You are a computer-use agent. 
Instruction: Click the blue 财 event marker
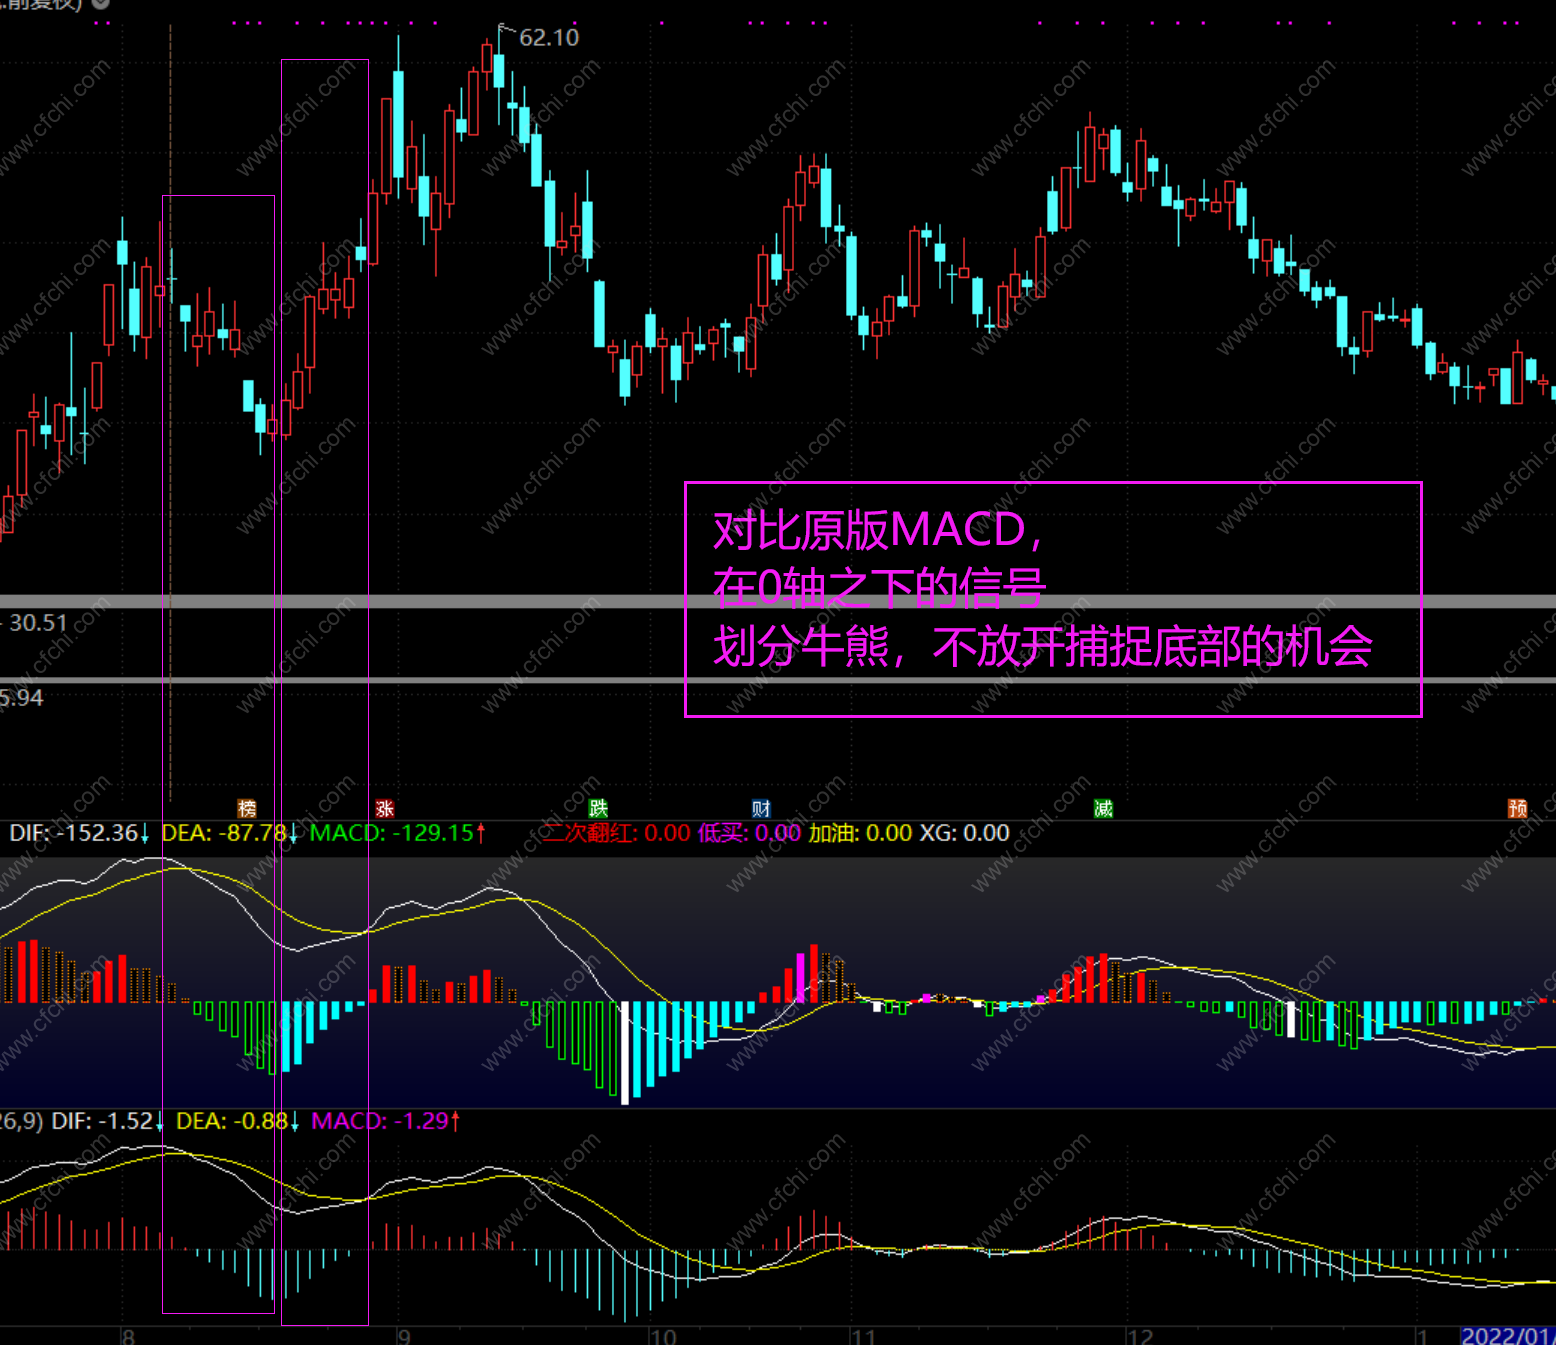(761, 808)
